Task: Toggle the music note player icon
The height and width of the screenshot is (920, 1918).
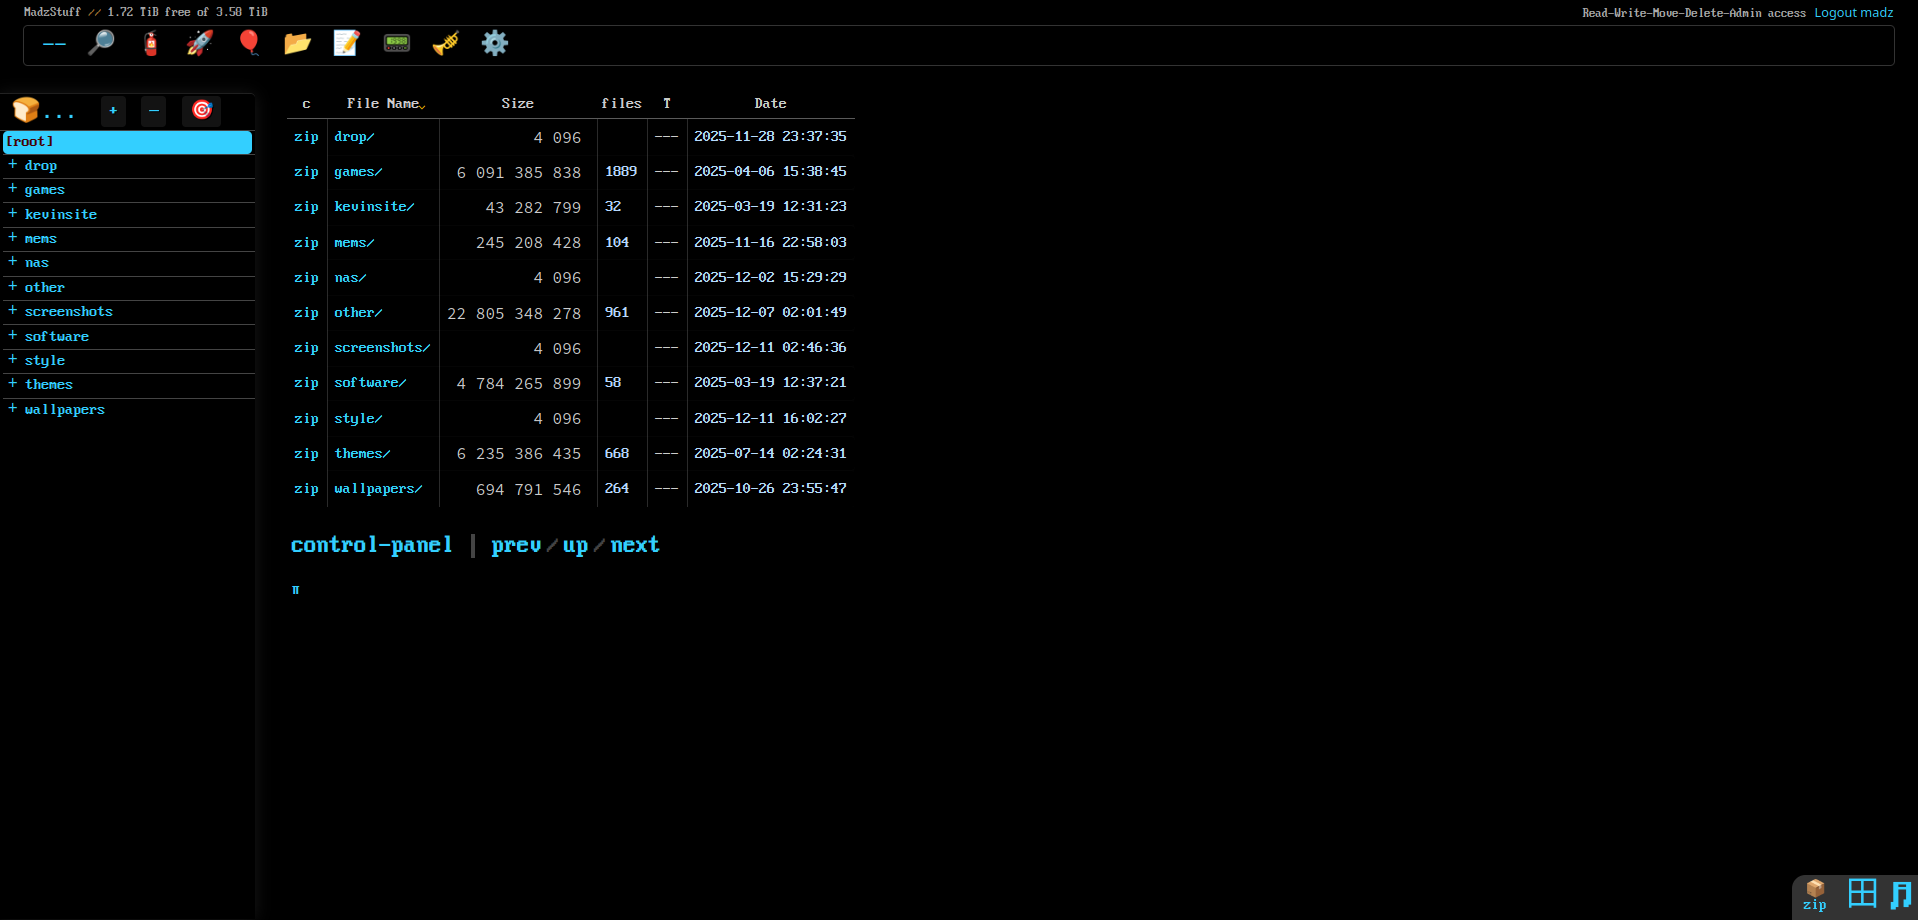Action: [x=1900, y=893]
